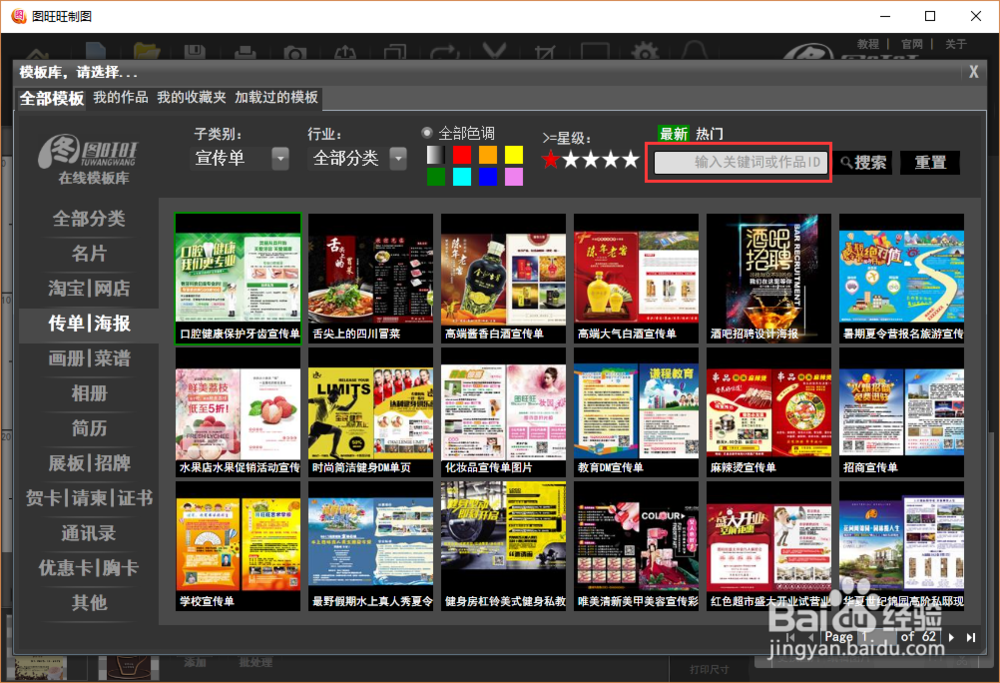Open the 口腔健康保护牙齿宣传单 template
This screenshot has width=1000, height=683.
coord(238,279)
